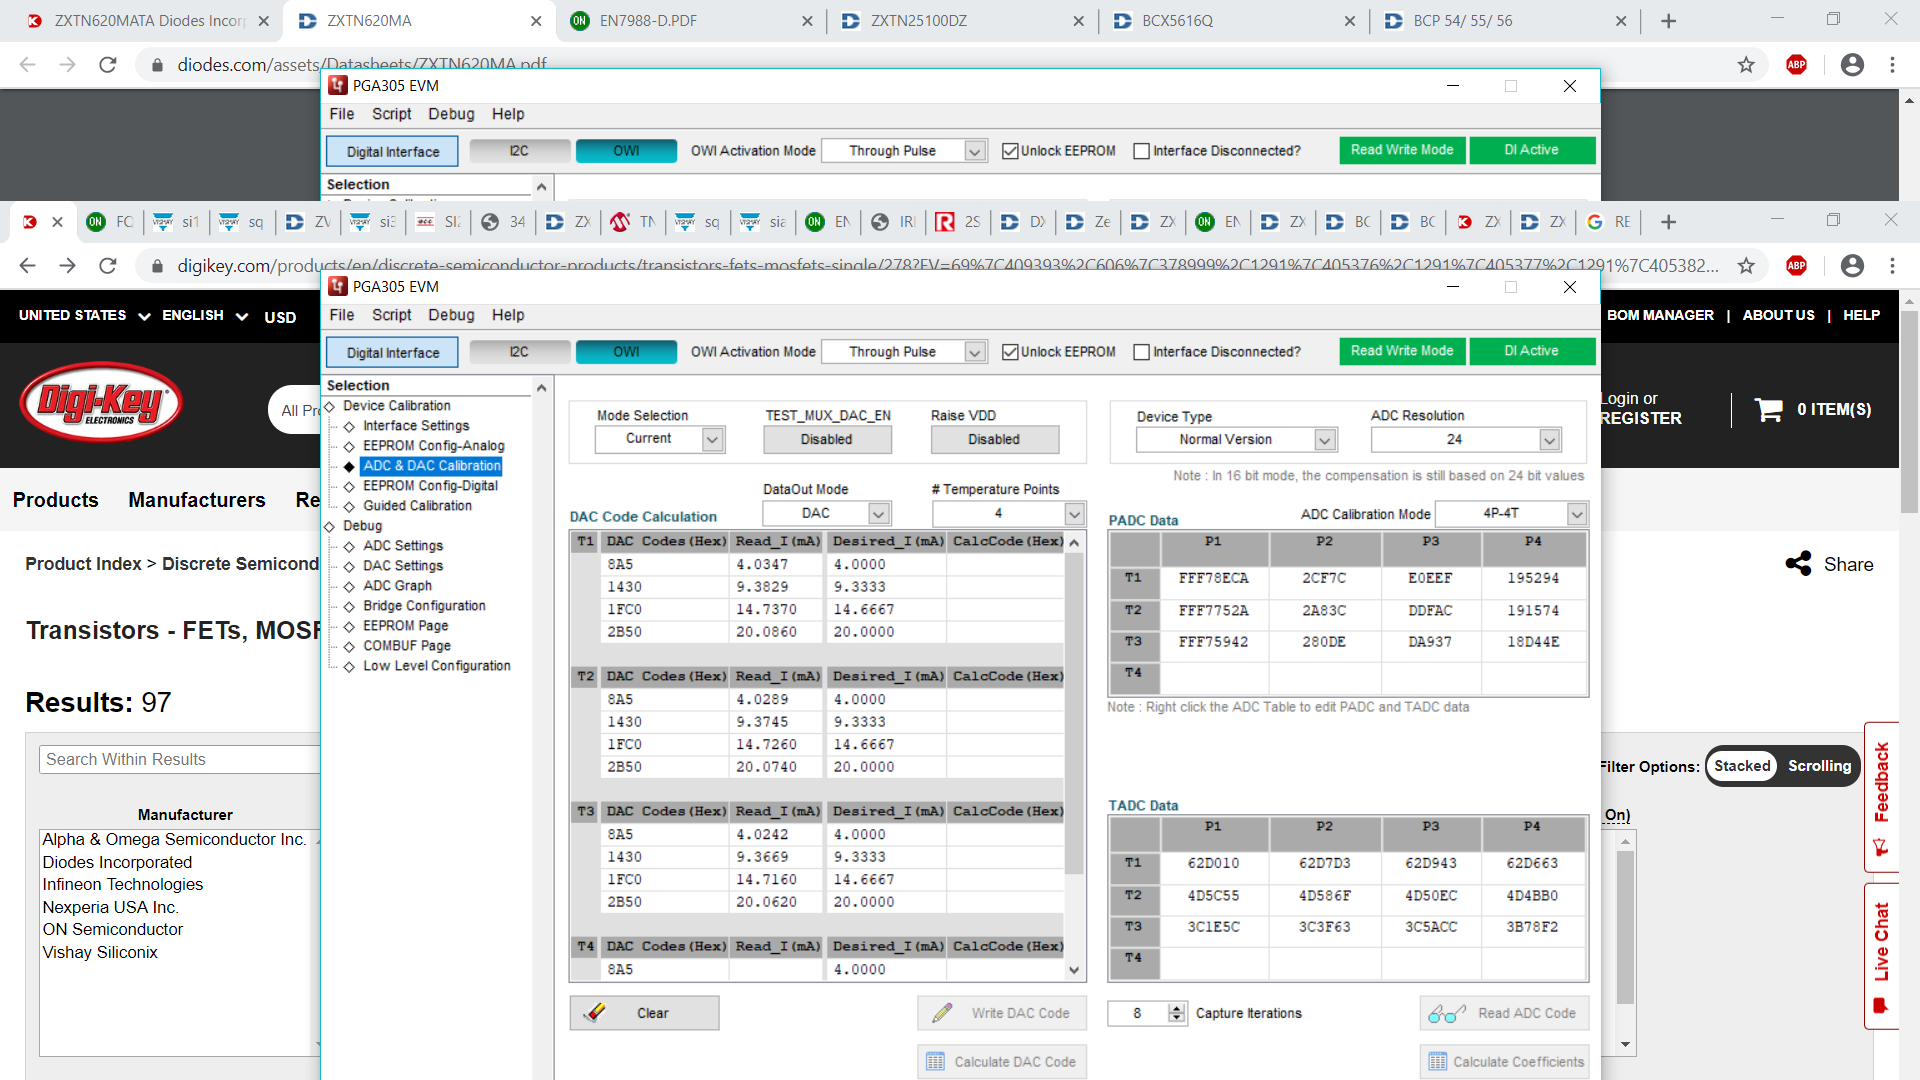The image size is (1920, 1080).
Task: Bookmark the digikey page with star icon
Action: click(1746, 265)
